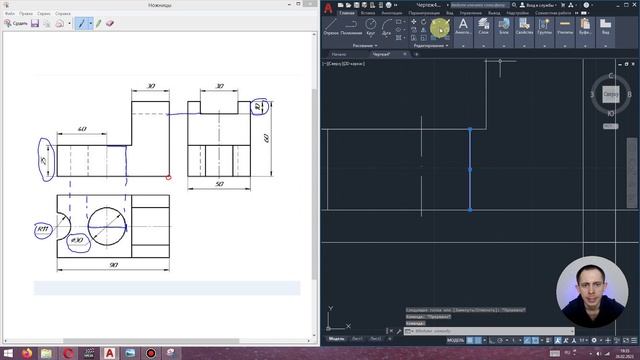Toggle polar tracking in status bar
Image resolution: width=640 pixels, height=360 pixels.
500,340
